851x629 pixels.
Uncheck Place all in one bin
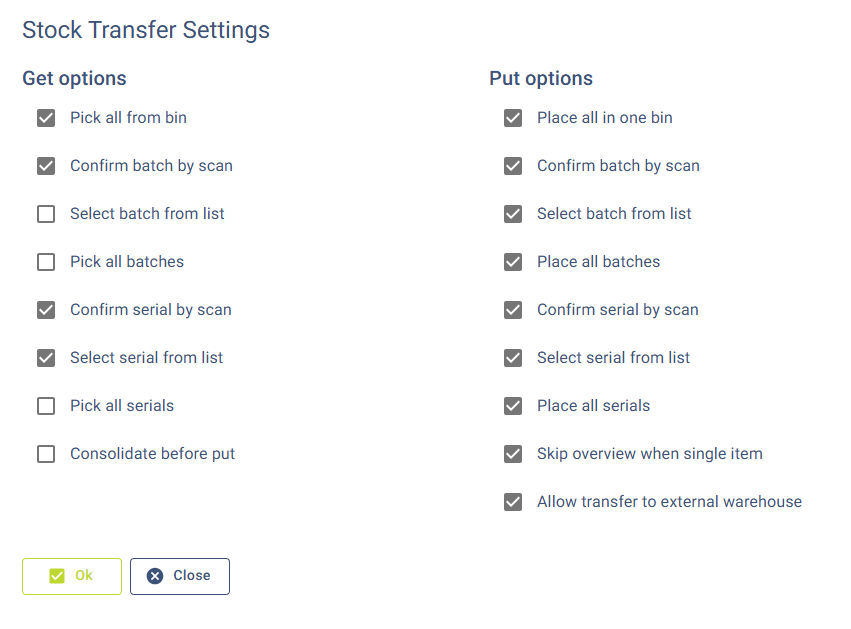click(x=513, y=118)
